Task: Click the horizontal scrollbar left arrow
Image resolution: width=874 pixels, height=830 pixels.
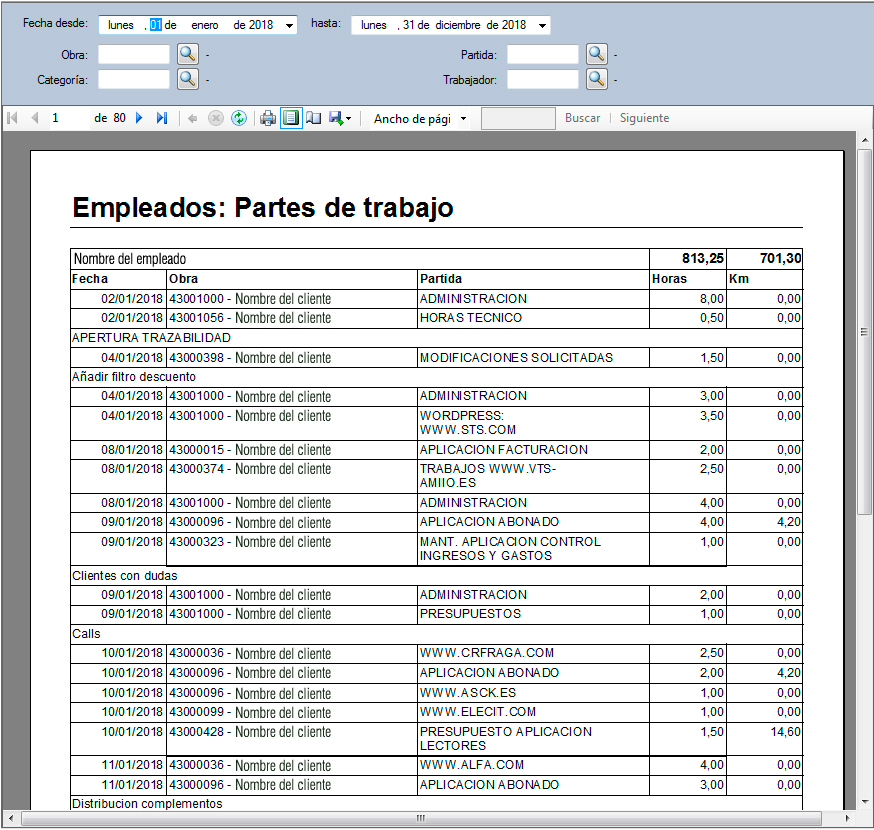Action: (x=11, y=818)
